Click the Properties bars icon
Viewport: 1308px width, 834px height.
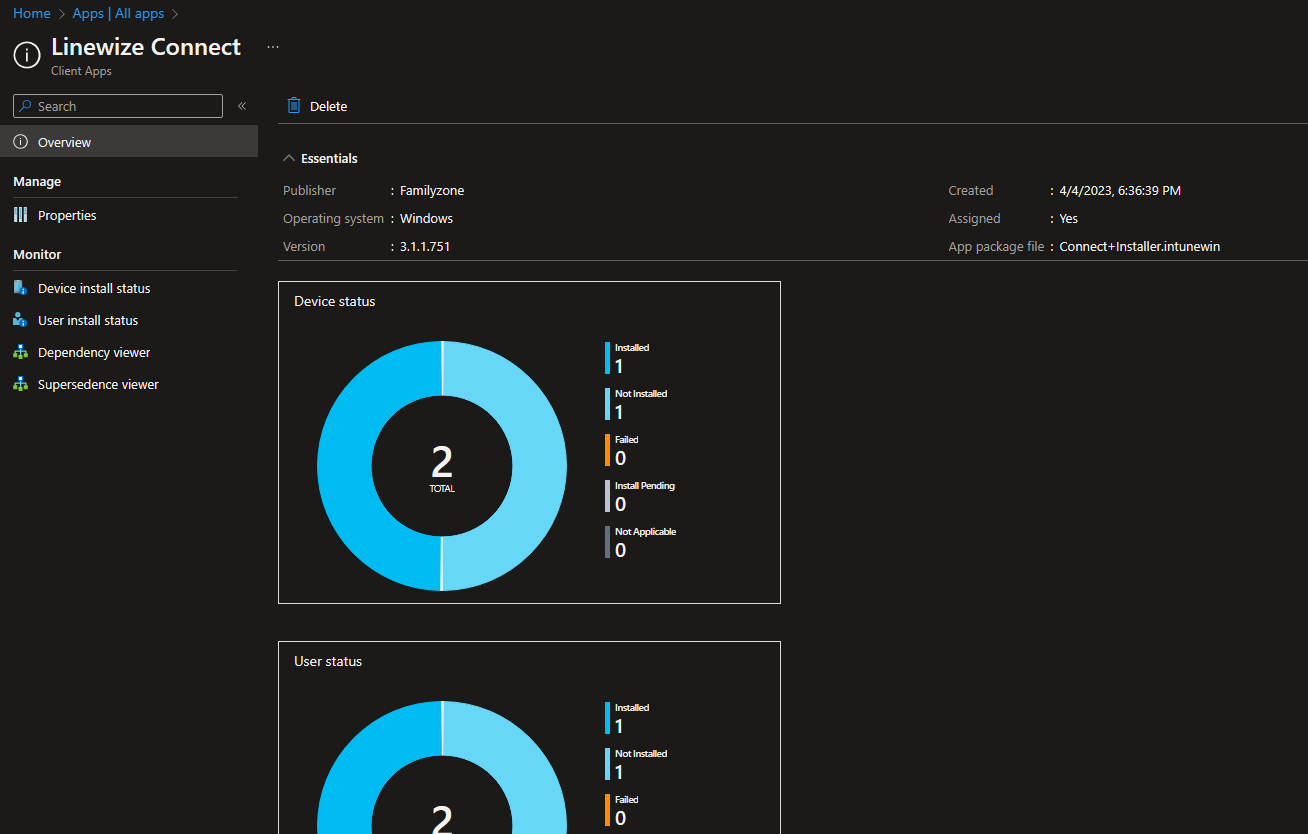(20, 215)
